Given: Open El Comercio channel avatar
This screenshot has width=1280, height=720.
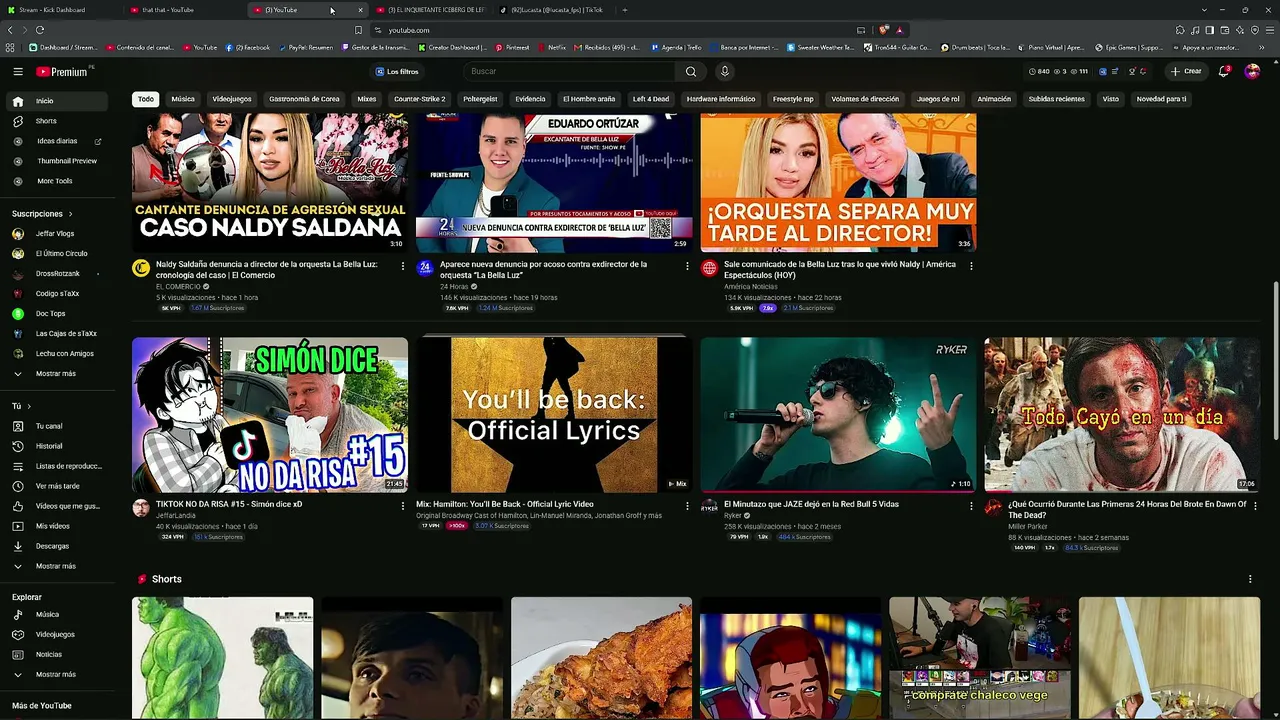Looking at the screenshot, I should [x=141, y=268].
